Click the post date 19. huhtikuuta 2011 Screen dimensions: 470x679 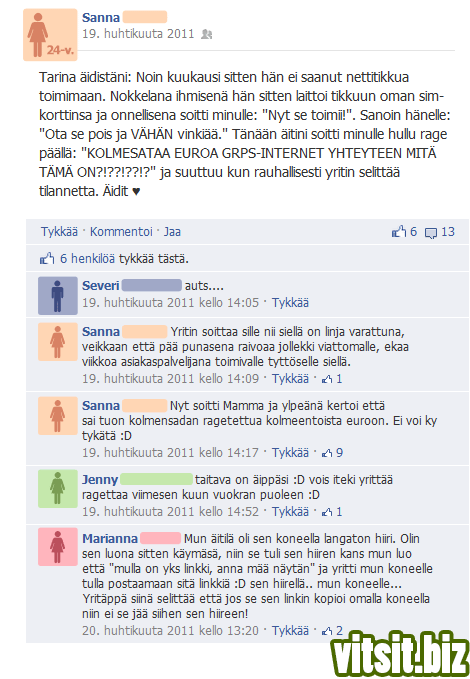coord(138,34)
